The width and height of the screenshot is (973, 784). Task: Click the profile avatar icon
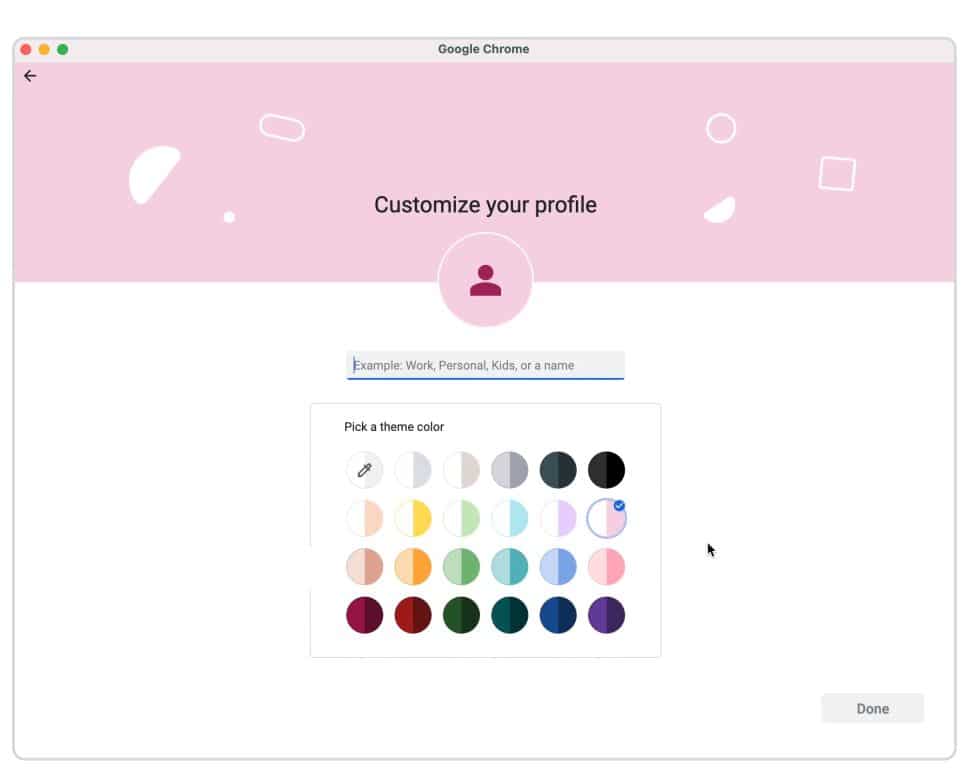pos(485,280)
